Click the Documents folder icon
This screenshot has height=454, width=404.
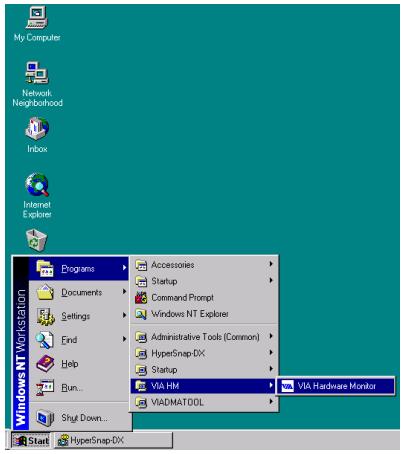click(x=45, y=292)
